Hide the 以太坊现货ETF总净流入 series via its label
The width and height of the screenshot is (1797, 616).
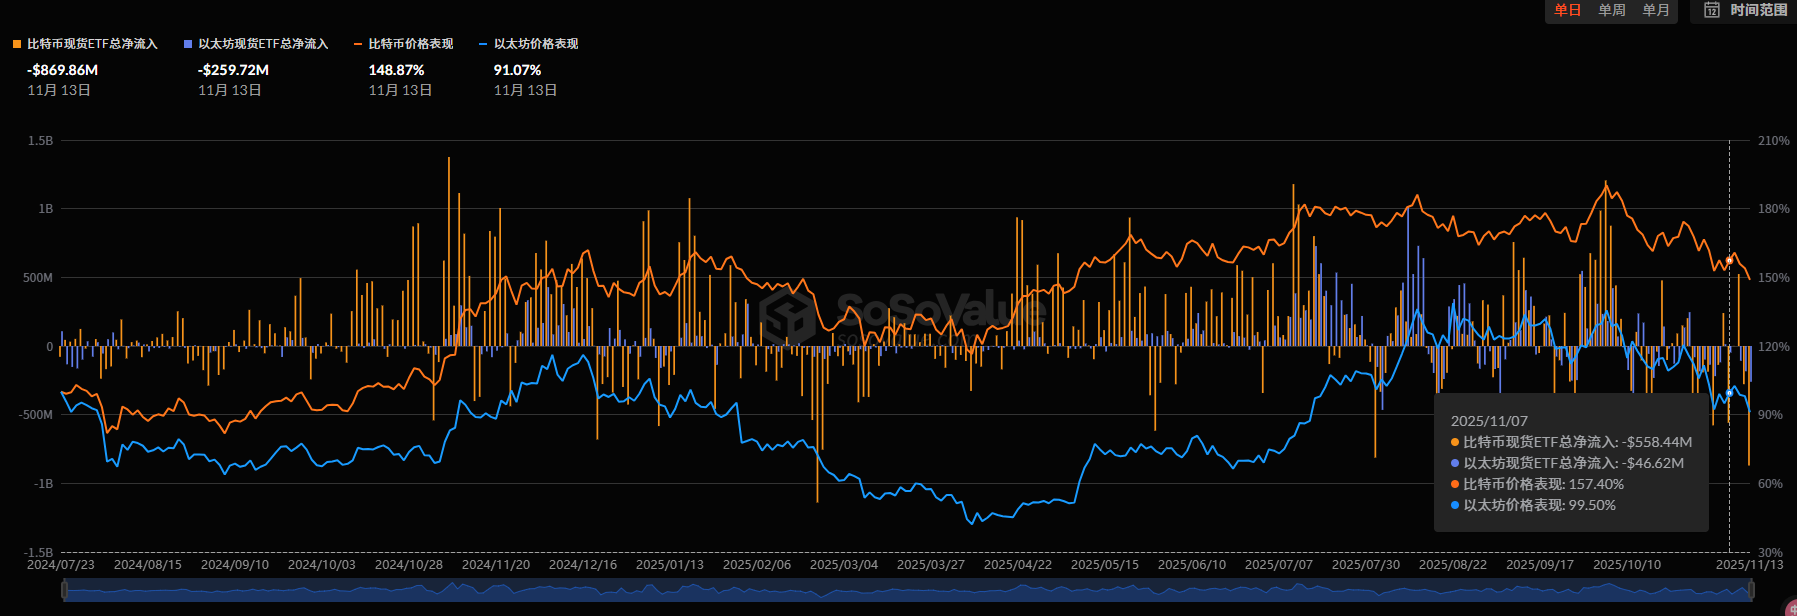coord(263,44)
